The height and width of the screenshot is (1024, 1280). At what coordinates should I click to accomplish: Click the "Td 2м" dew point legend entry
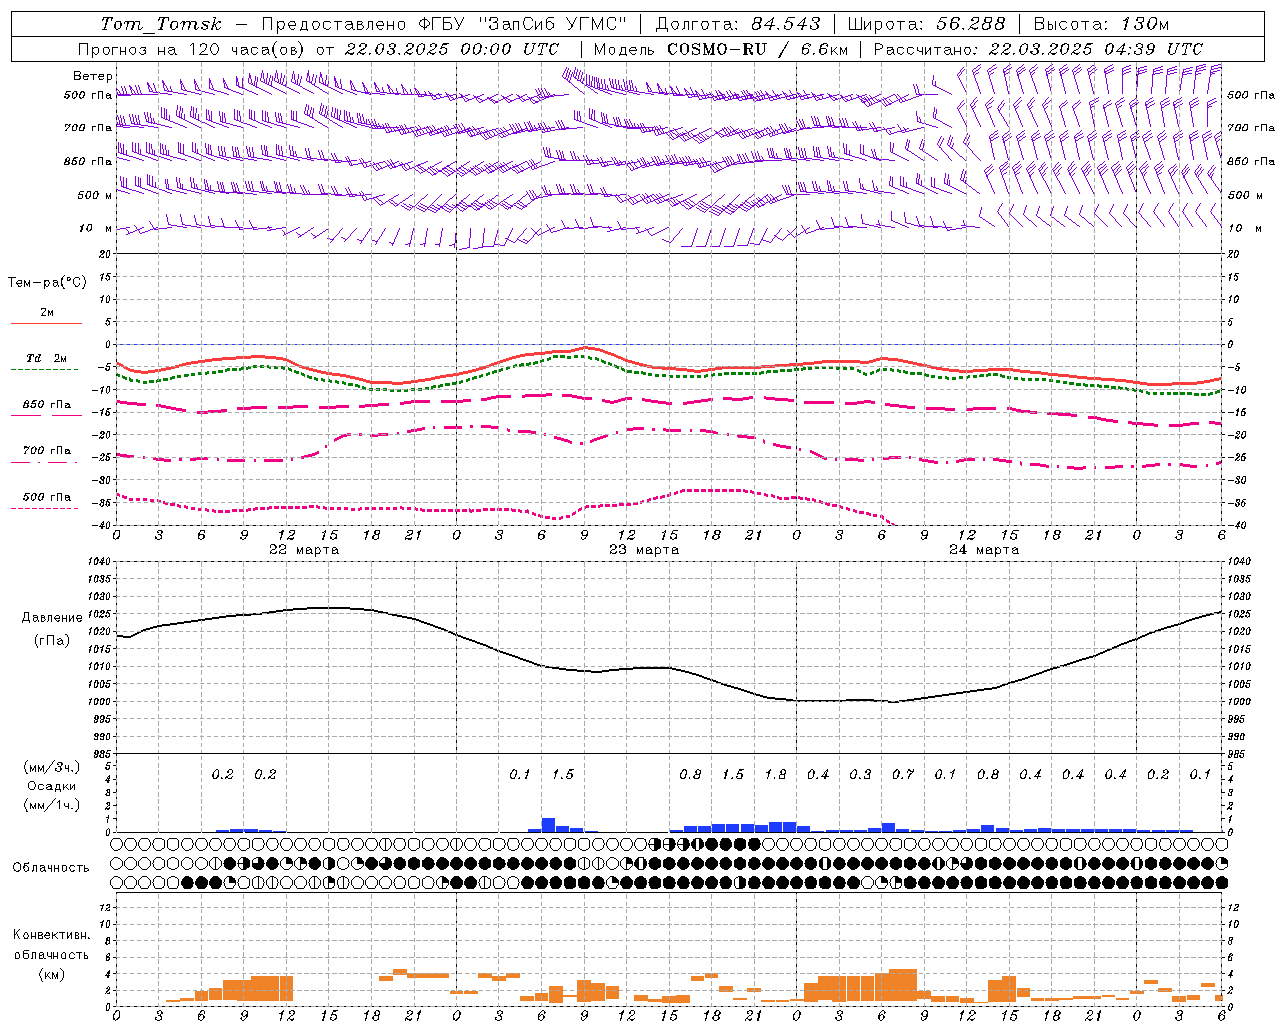pos(47,358)
